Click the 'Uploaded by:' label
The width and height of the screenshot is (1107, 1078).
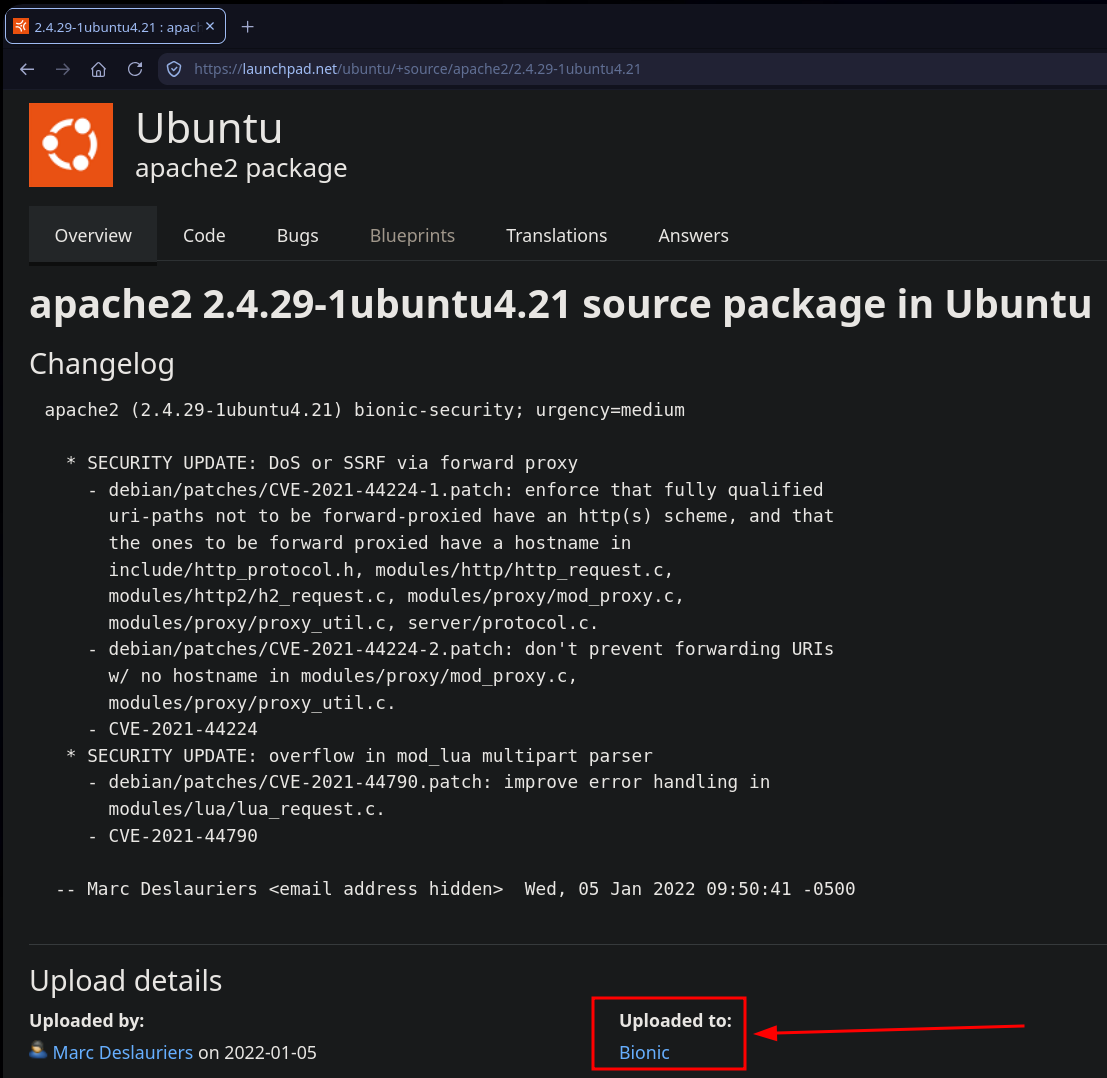[87, 1020]
